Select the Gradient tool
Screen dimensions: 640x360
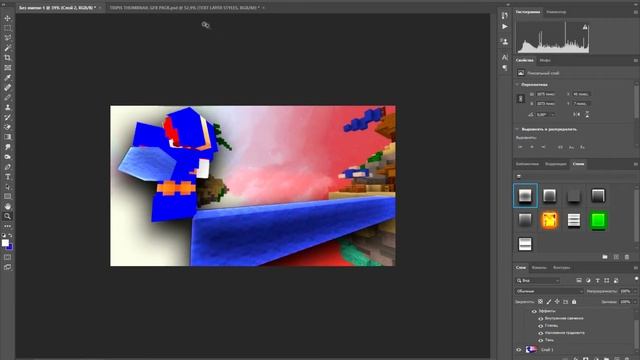pos(7,137)
